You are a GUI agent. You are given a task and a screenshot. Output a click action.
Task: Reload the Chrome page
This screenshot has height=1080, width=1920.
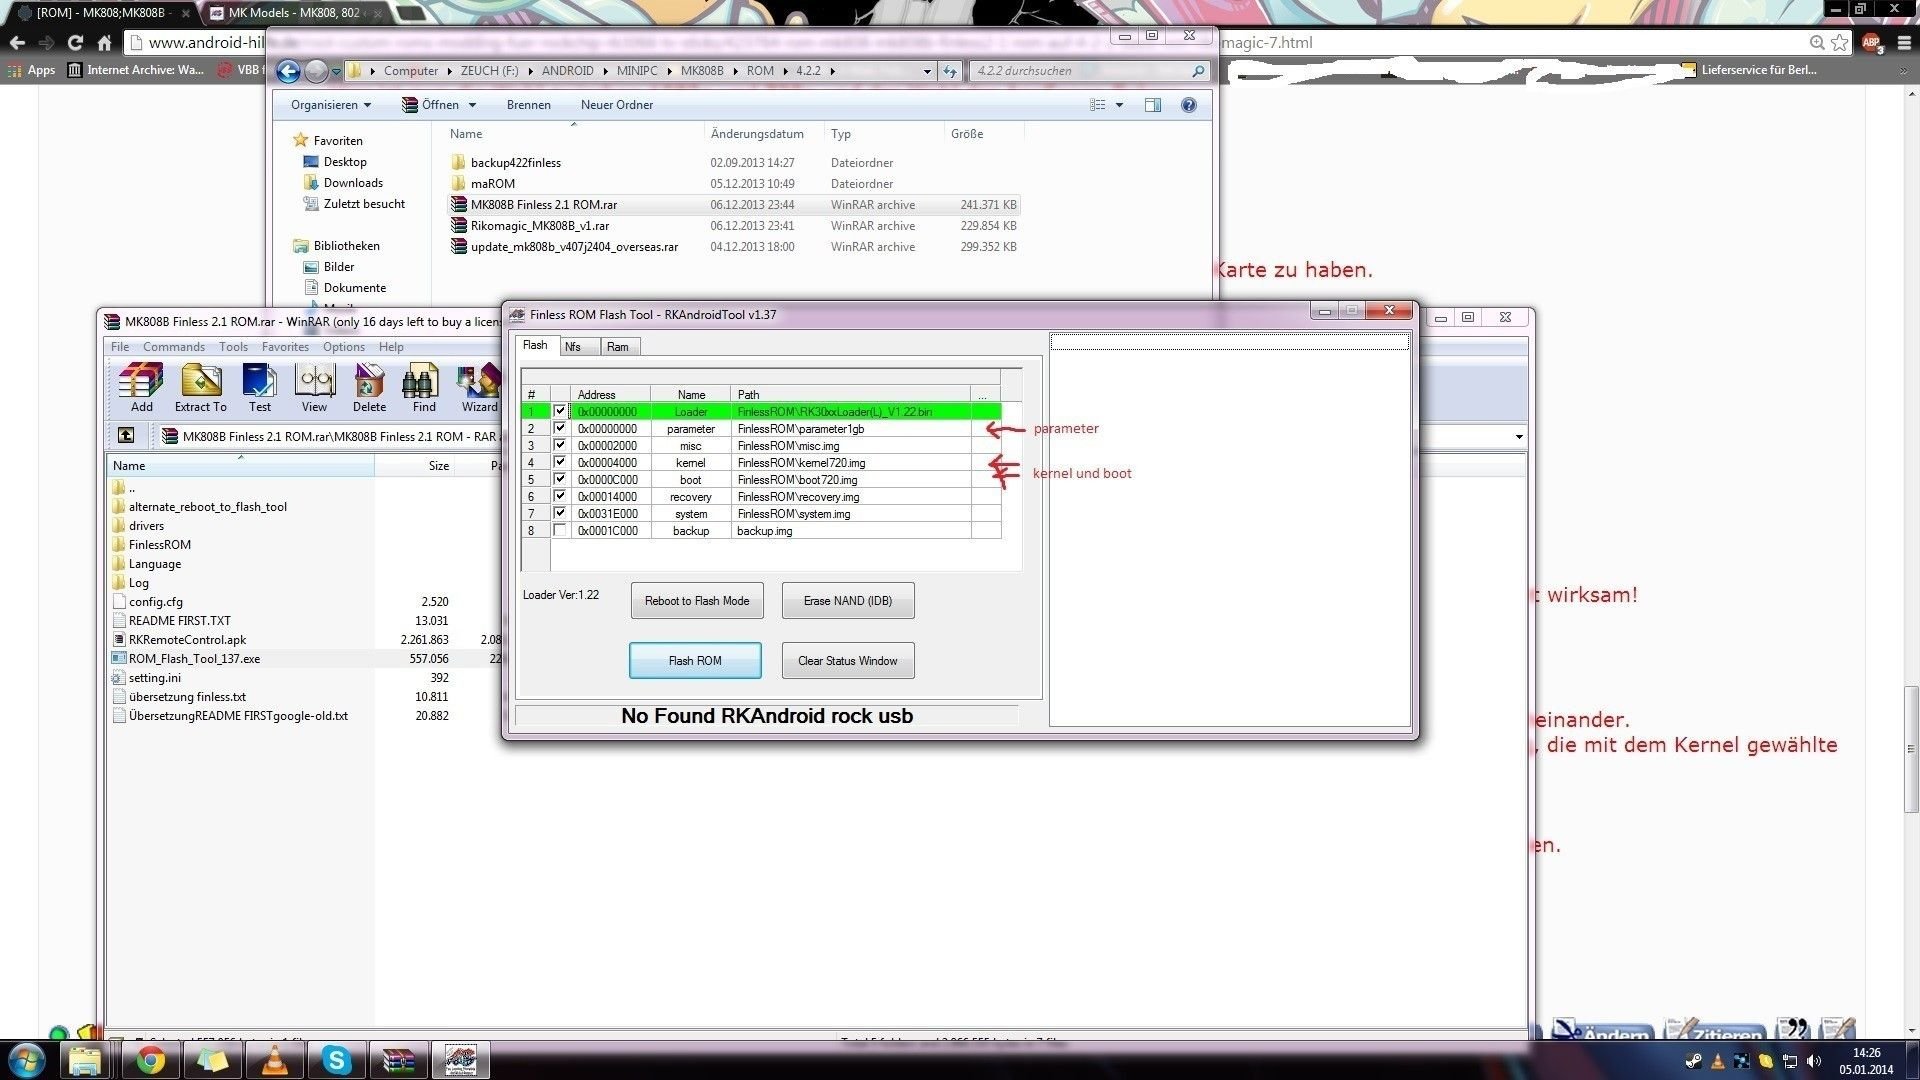(75, 43)
